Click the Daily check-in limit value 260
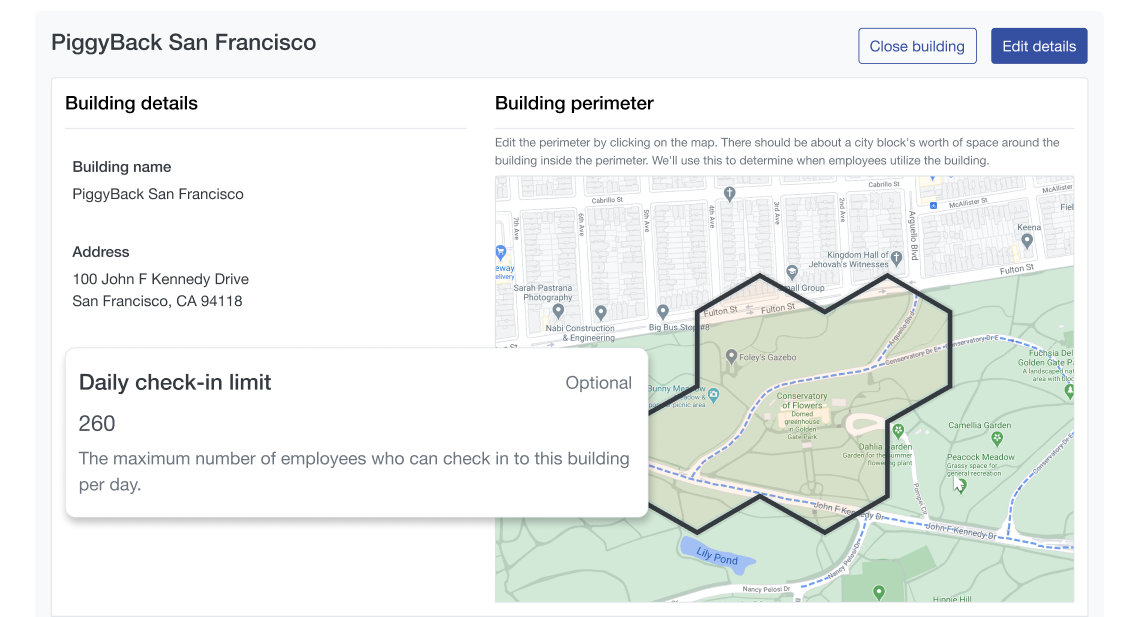 point(97,423)
